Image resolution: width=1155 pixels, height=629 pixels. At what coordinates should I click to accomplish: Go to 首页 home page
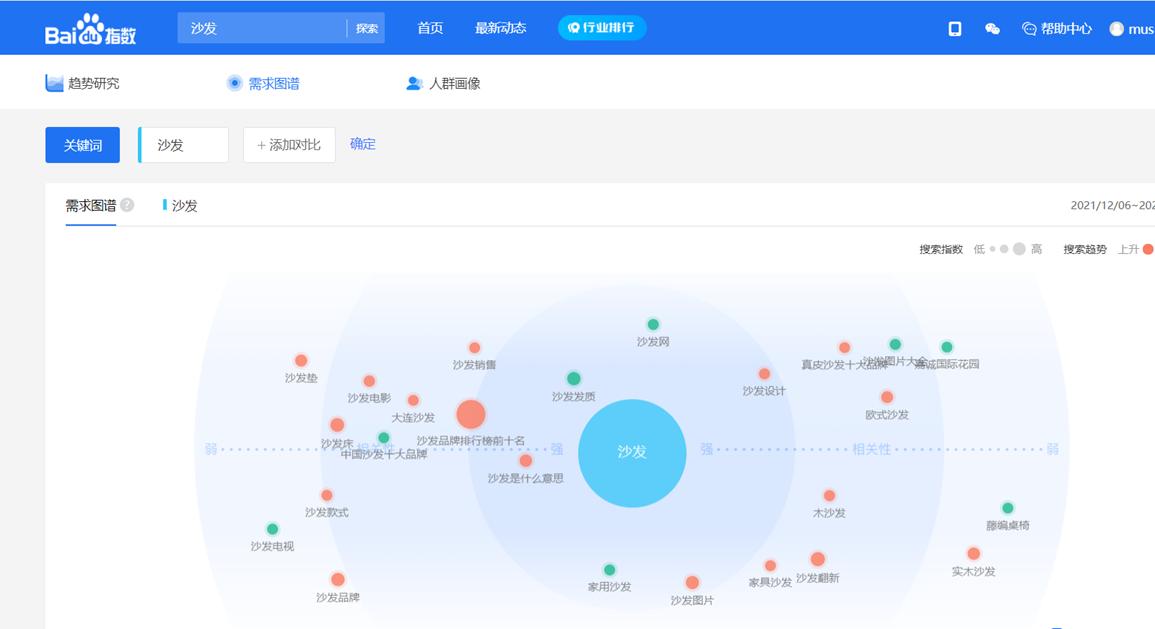(430, 28)
